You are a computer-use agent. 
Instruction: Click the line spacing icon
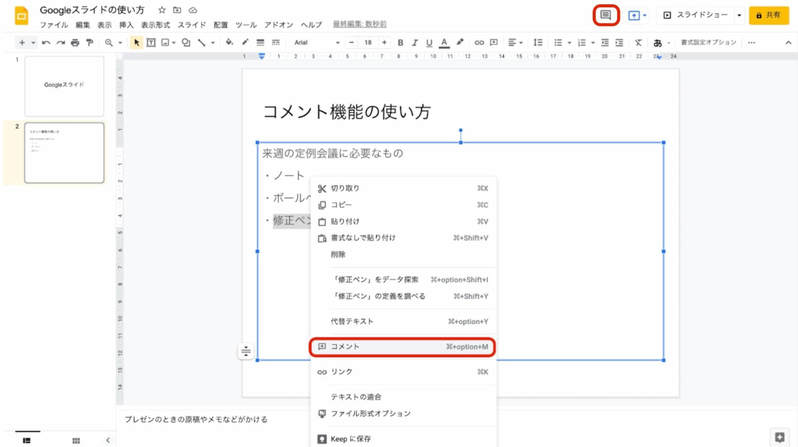[x=537, y=43]
